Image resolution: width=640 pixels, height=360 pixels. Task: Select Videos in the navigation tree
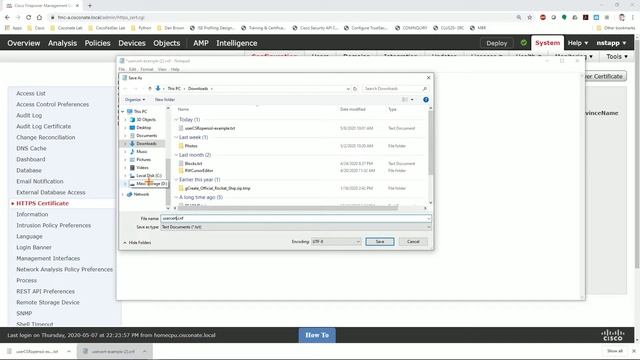(x=142, y=167)
